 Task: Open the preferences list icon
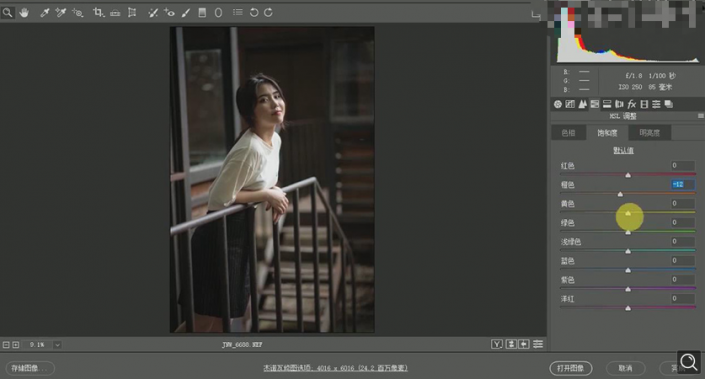(238, 13)
